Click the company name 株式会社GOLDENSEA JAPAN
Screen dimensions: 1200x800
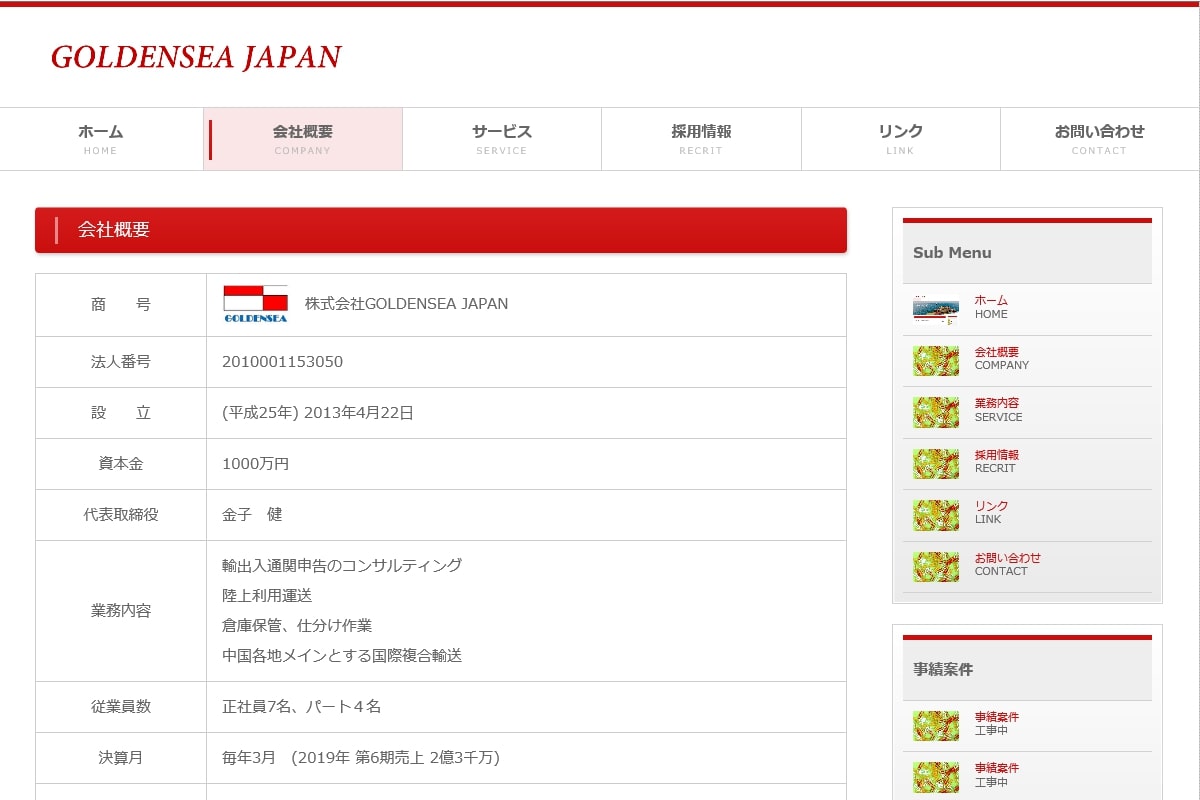pyautogui.click(x=406, y=304)
